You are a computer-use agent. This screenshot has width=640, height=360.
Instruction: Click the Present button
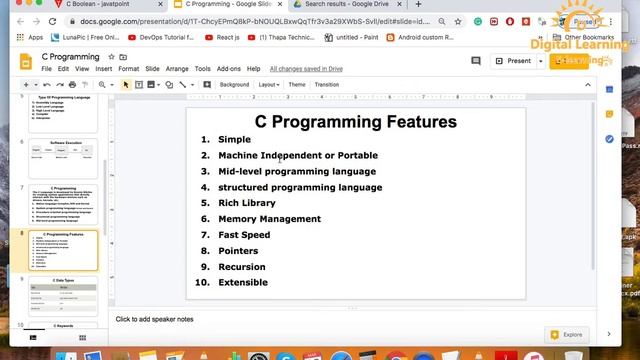513,61
